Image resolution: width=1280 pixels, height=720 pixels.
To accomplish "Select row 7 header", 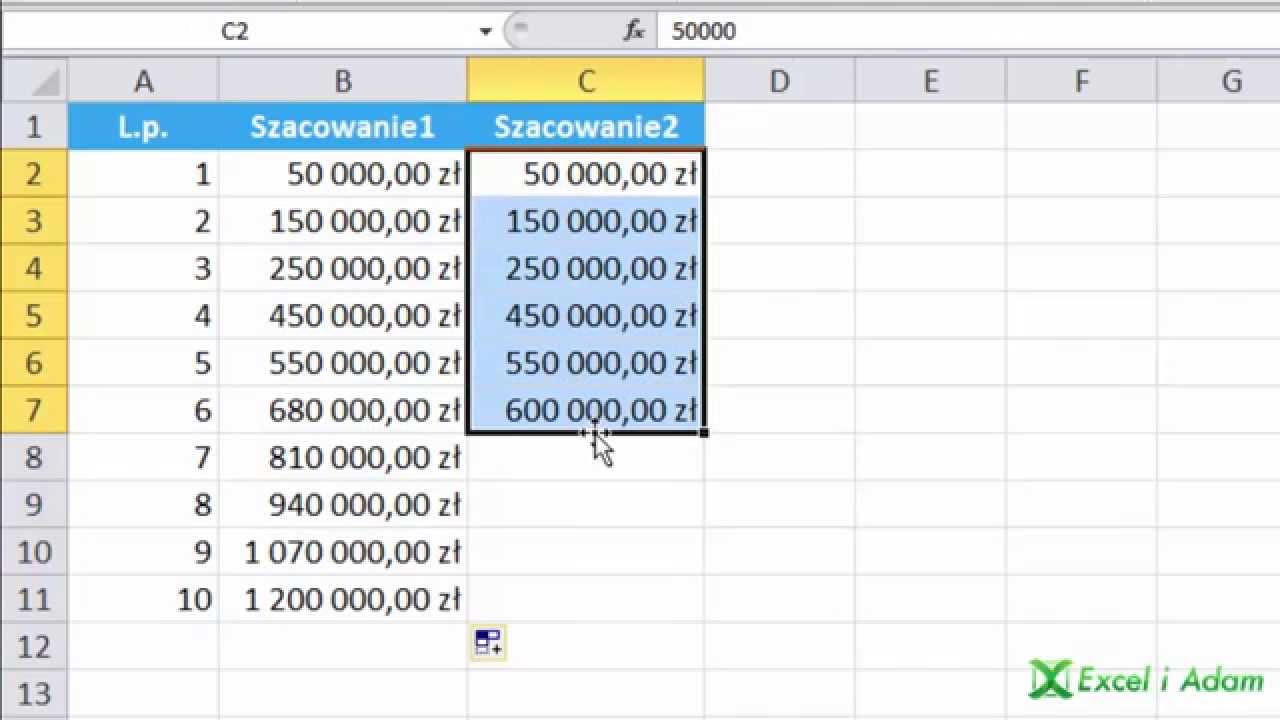I will pyautogui.click(x=34, y=410).
